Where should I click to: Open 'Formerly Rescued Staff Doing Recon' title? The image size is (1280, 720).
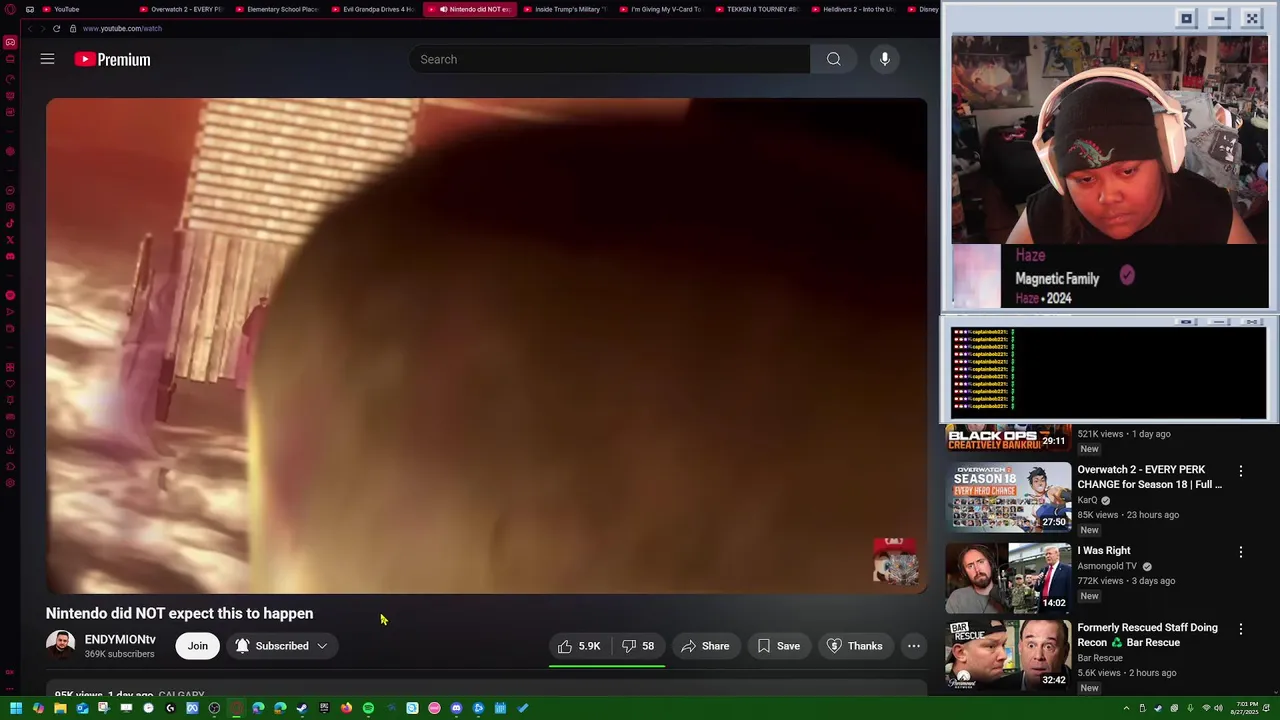1148,635
